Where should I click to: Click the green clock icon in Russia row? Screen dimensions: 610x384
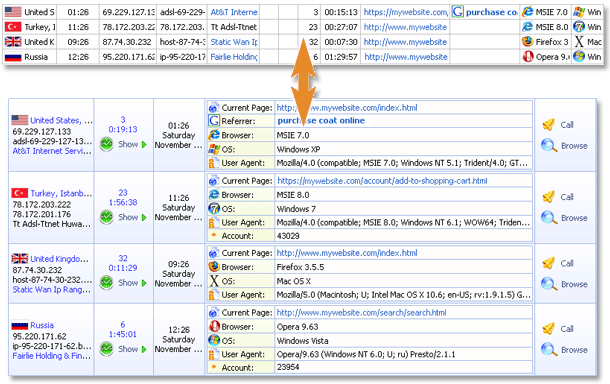[106, 349]
